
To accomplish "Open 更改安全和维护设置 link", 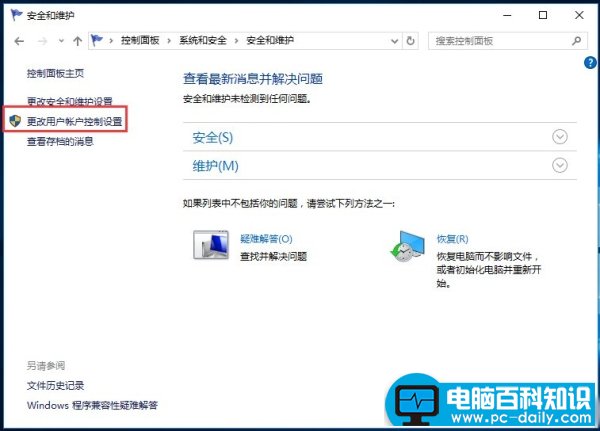I will click(70, 101).
